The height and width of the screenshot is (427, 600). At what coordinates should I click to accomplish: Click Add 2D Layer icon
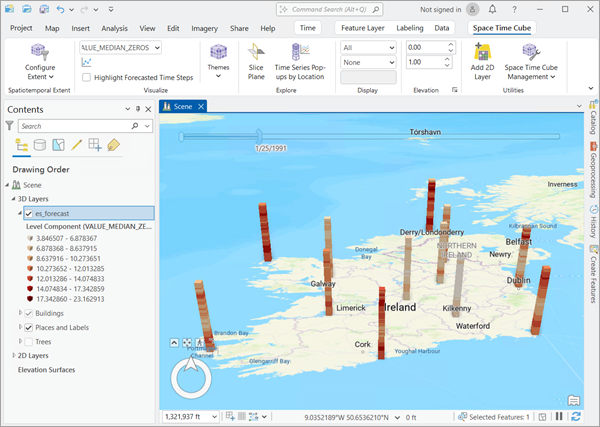(483, 61)
